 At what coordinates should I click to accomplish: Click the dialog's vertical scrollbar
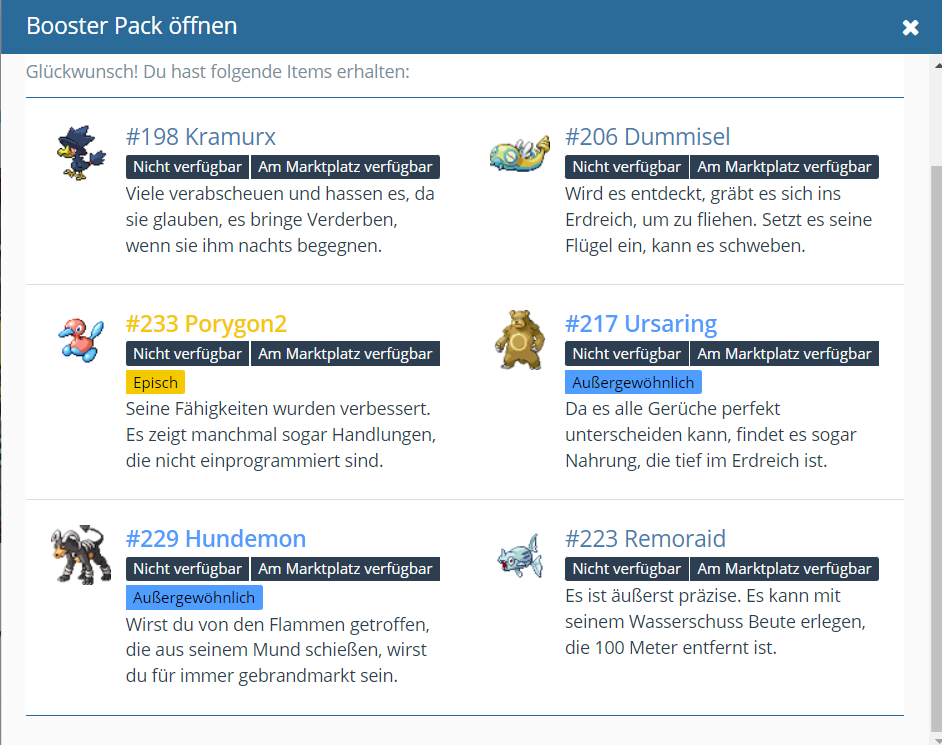coord(934,400)
